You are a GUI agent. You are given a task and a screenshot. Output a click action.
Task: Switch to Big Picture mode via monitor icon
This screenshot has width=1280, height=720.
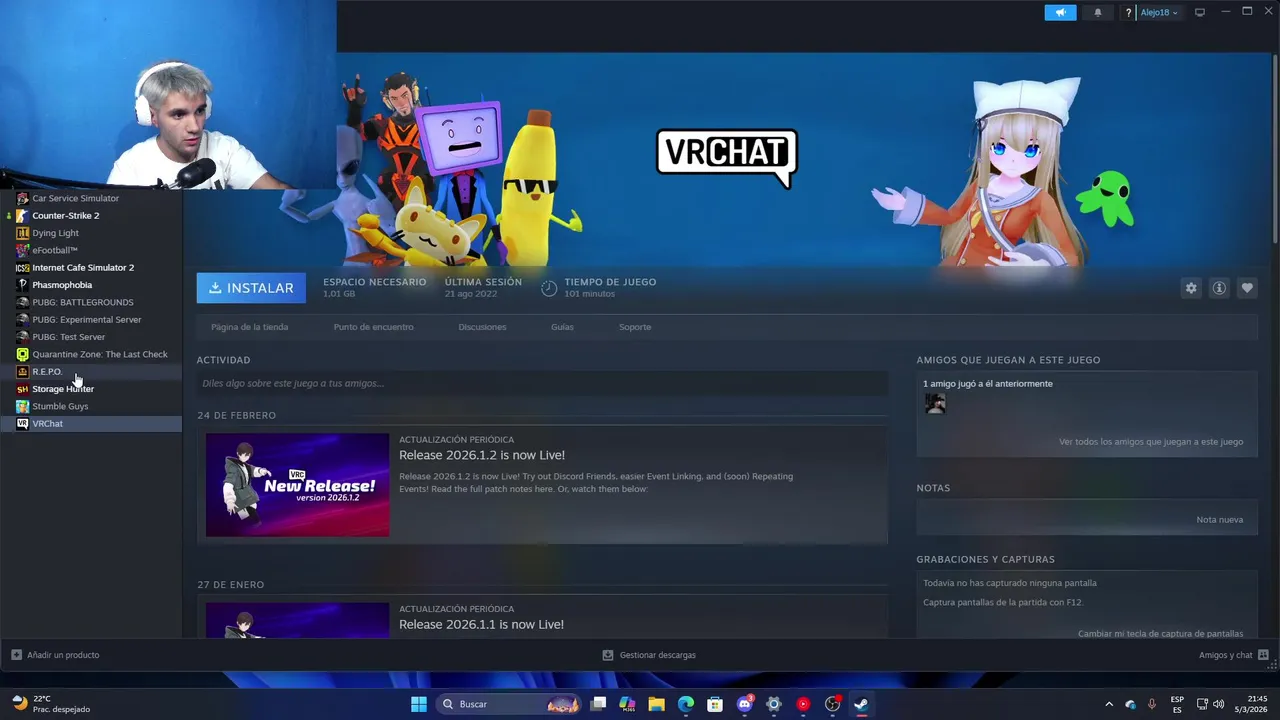tap(1200, 13)
